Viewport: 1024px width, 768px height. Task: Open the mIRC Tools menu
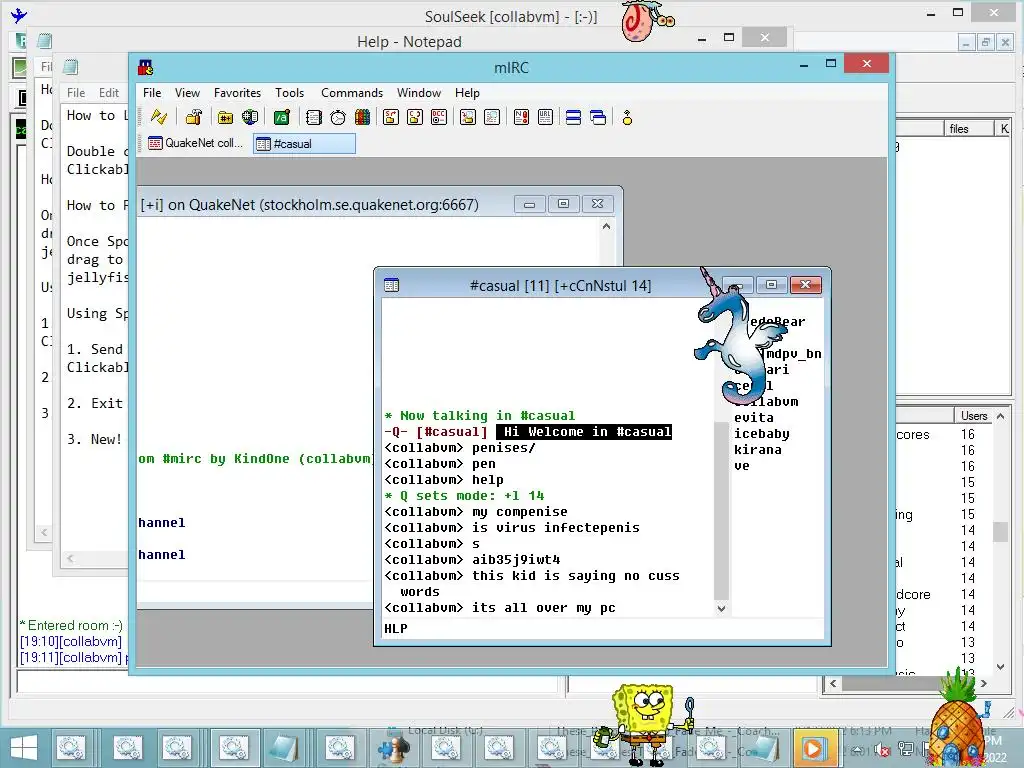pyautogui.click(x=289, y=93)
